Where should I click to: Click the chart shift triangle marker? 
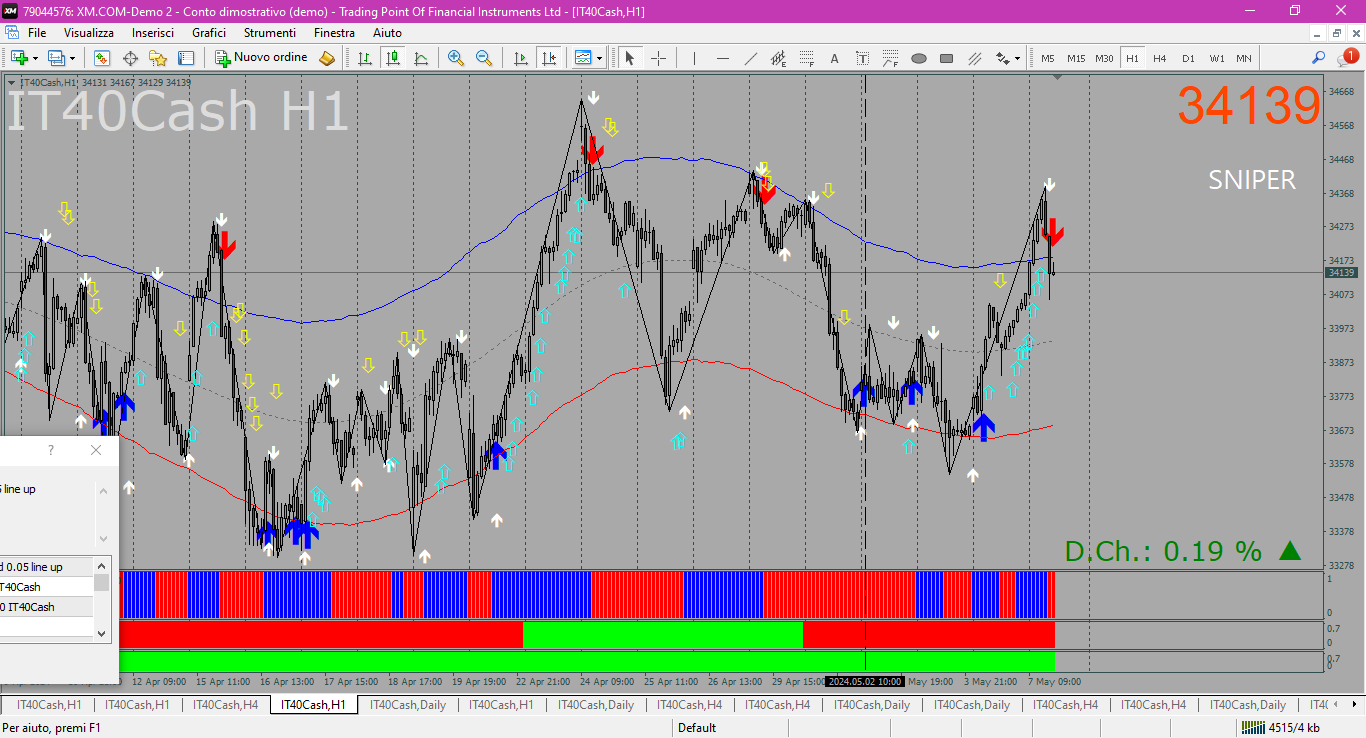coord(1059,77)
